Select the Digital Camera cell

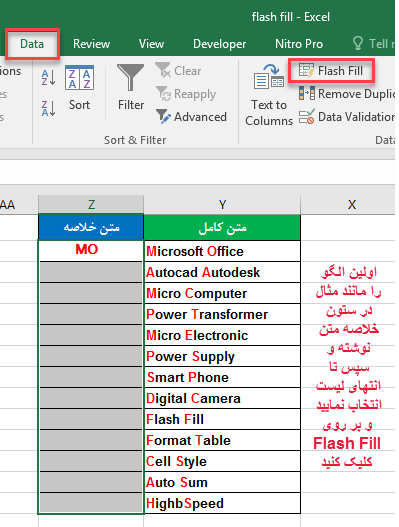click(222, 398)
